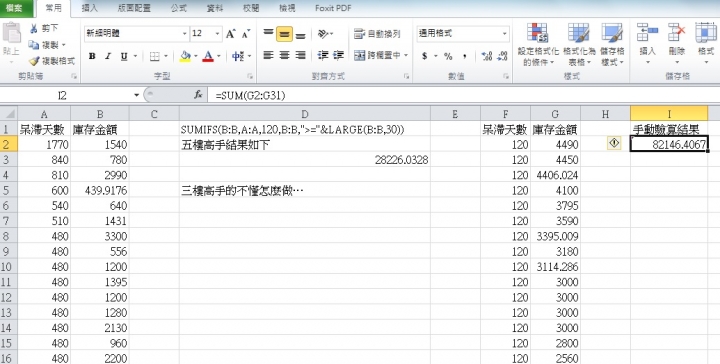The image size is (720, 364).
Task: Open the font size dropdown 12
Action: tap(218, 34)
